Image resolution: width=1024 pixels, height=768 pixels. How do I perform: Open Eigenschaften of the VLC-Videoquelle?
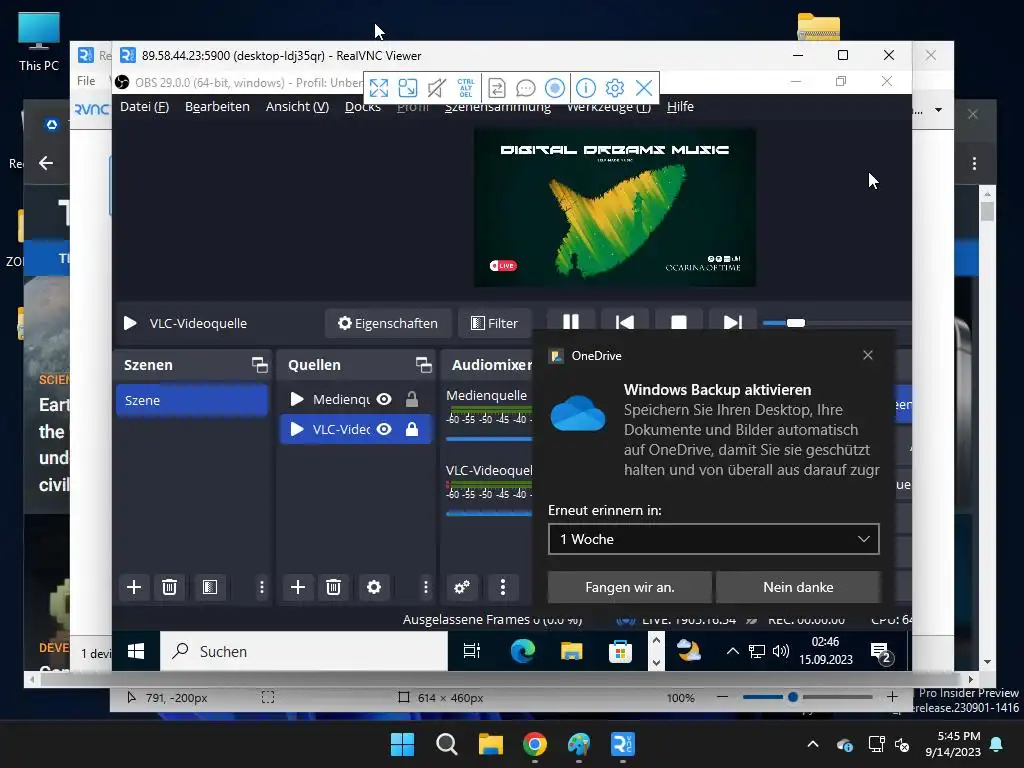click(388, 323)
